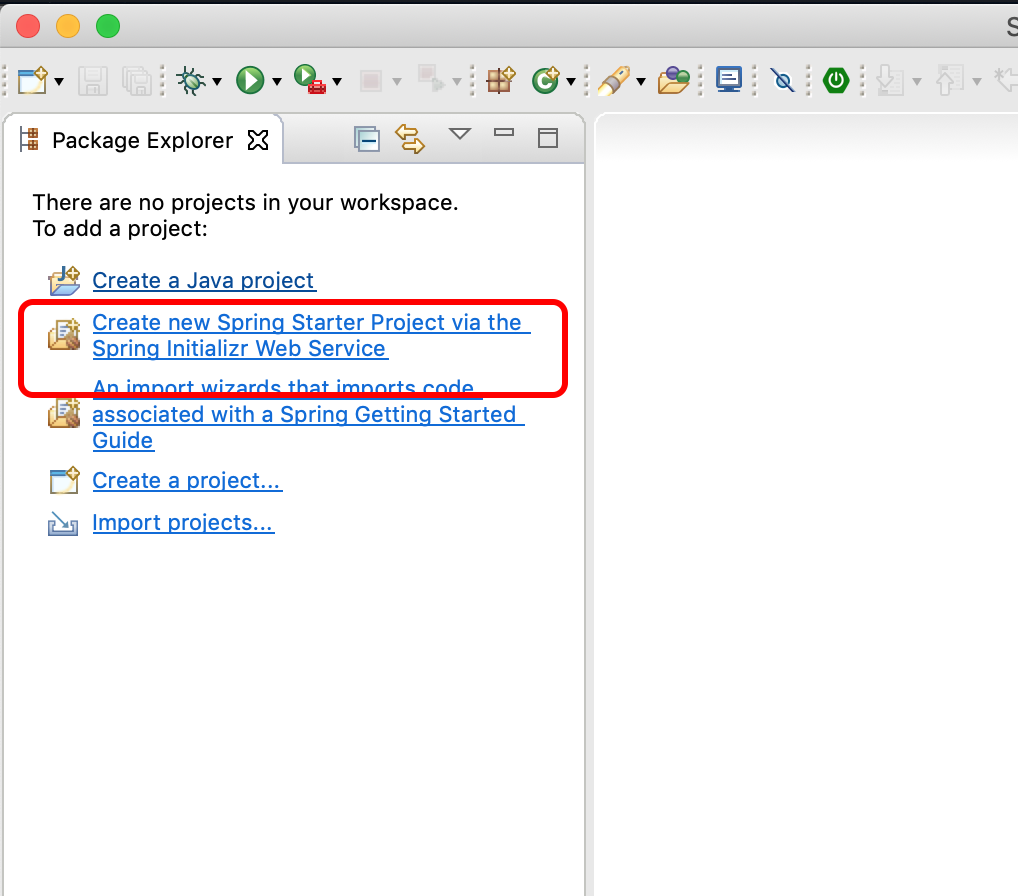The image size is (1018, 896).
Task: Click the yellow macOS minimize button
Action: 68,27
